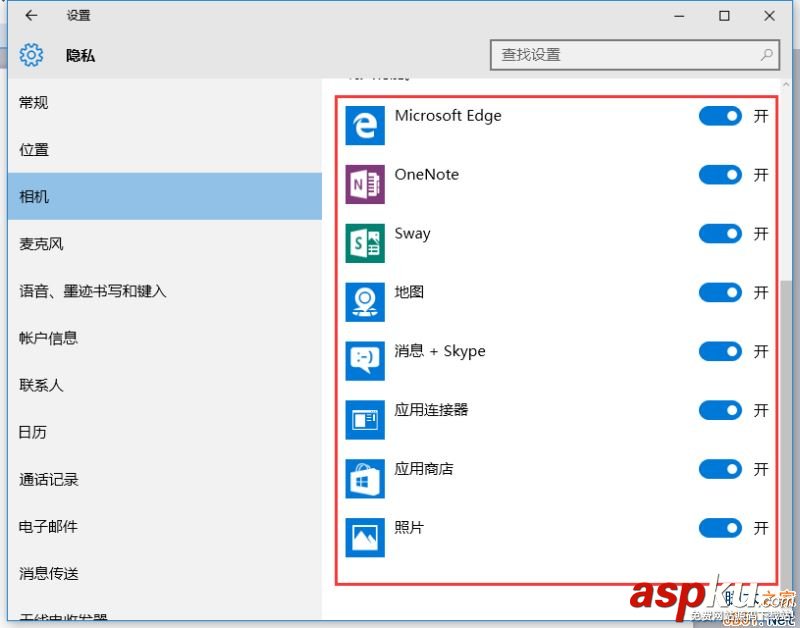Image resolution: width=800 pixels, height=628 pixels.
Task: Maximize the Settings window
Action: pos(724,16)
